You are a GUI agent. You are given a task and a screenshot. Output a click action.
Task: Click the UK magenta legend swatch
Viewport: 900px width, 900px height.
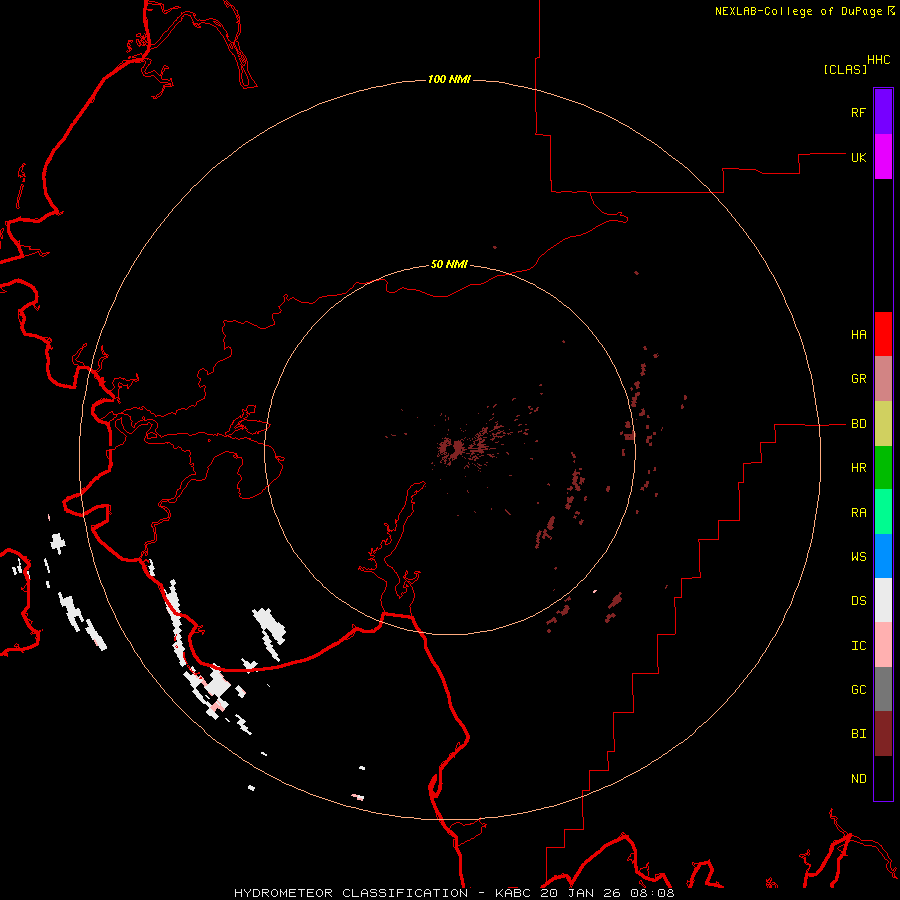(x=883, y=157)
